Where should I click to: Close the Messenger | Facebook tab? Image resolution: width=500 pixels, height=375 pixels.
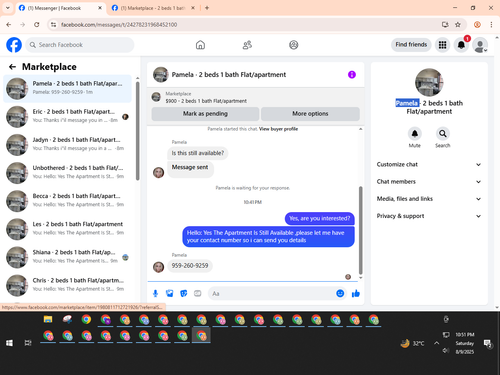100,8
